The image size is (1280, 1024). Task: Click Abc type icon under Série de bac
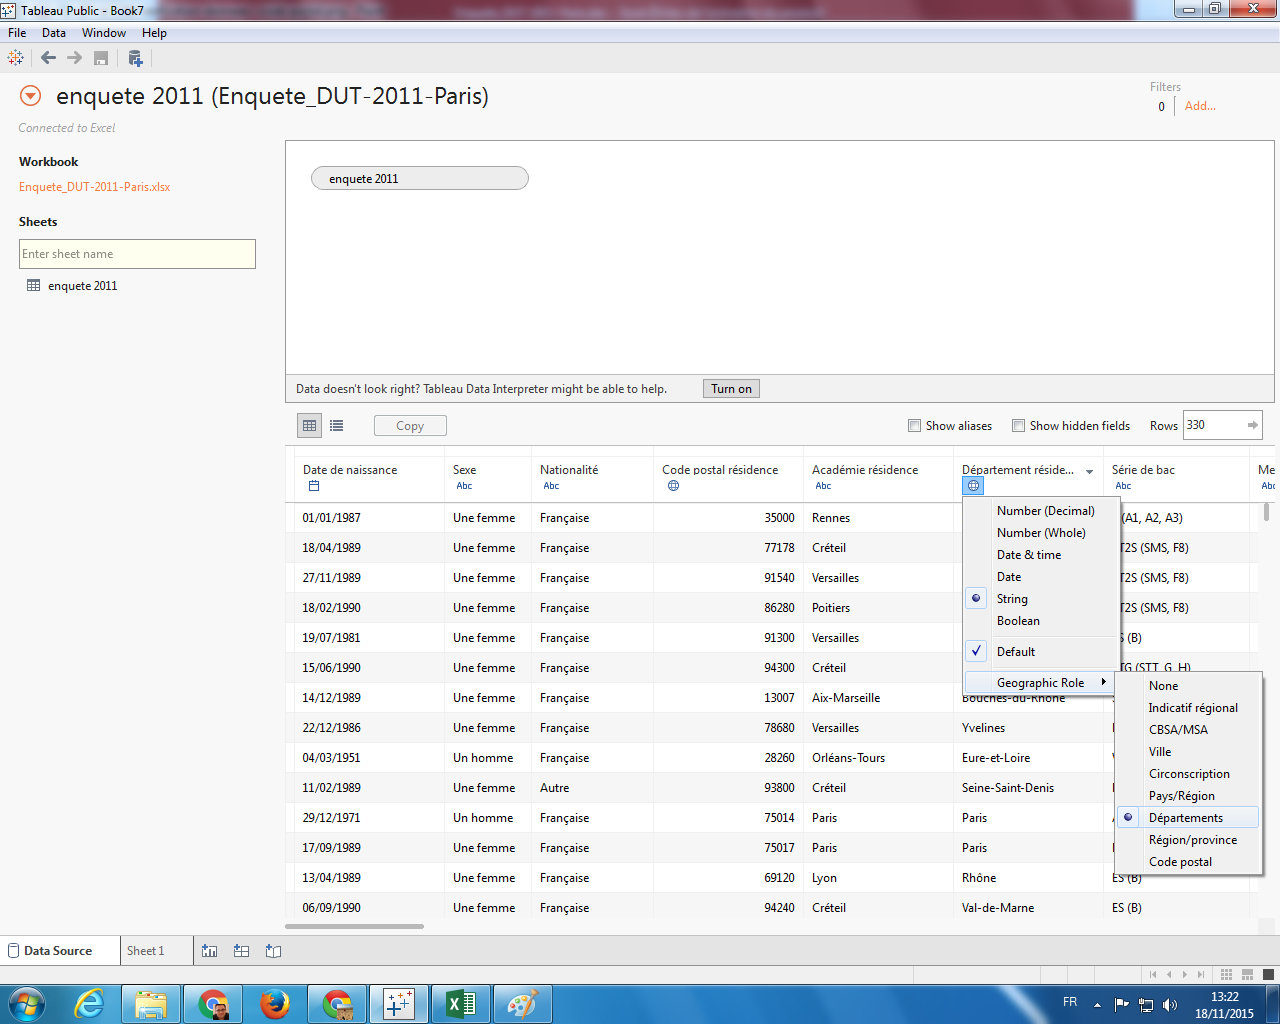pyautogui.click(x=1123, y=486)
